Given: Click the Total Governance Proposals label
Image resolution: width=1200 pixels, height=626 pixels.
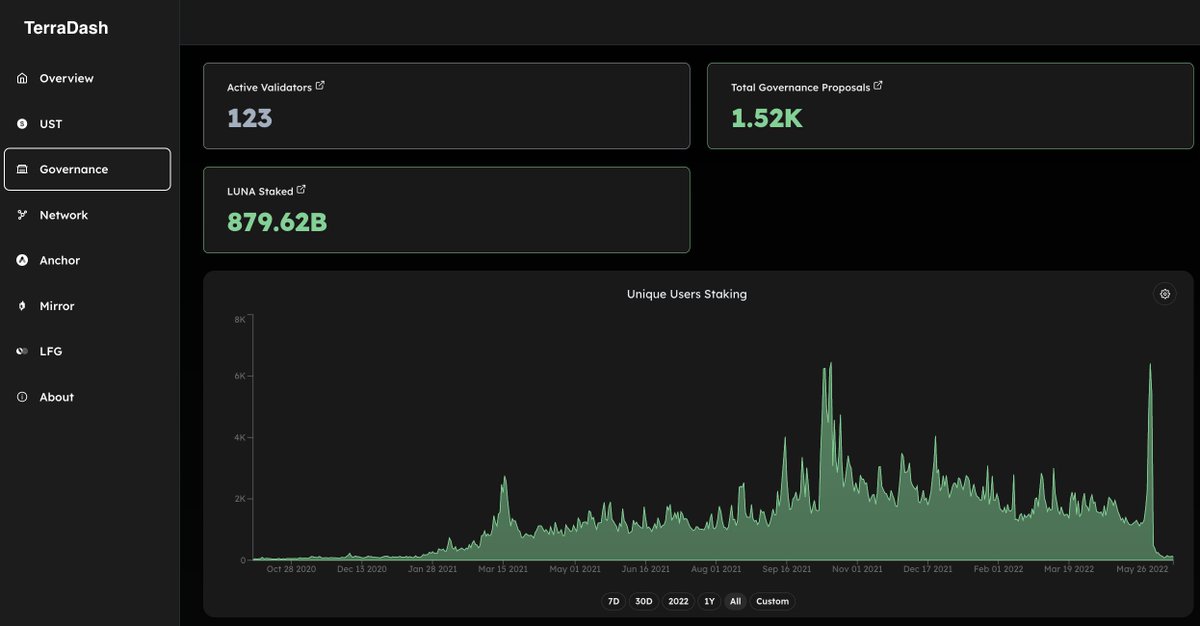Looking at the screenshot, I should click(800, 88).
